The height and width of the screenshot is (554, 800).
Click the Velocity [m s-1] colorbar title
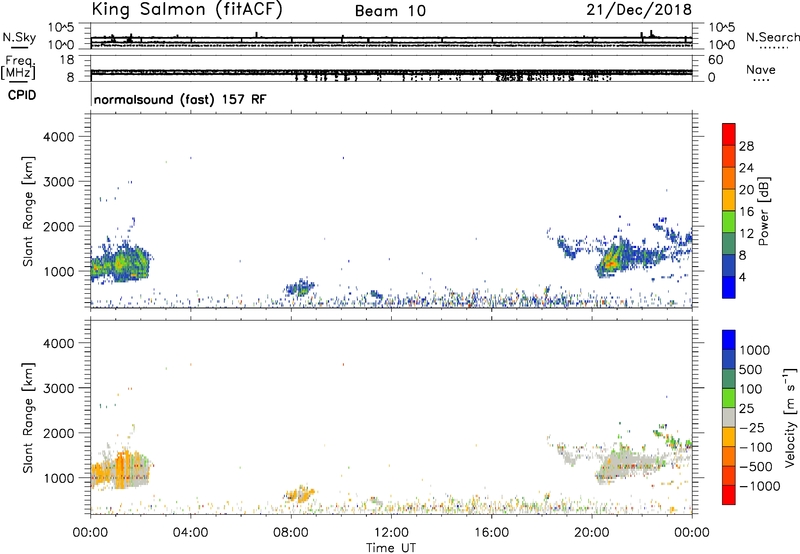tap(790, 417)
